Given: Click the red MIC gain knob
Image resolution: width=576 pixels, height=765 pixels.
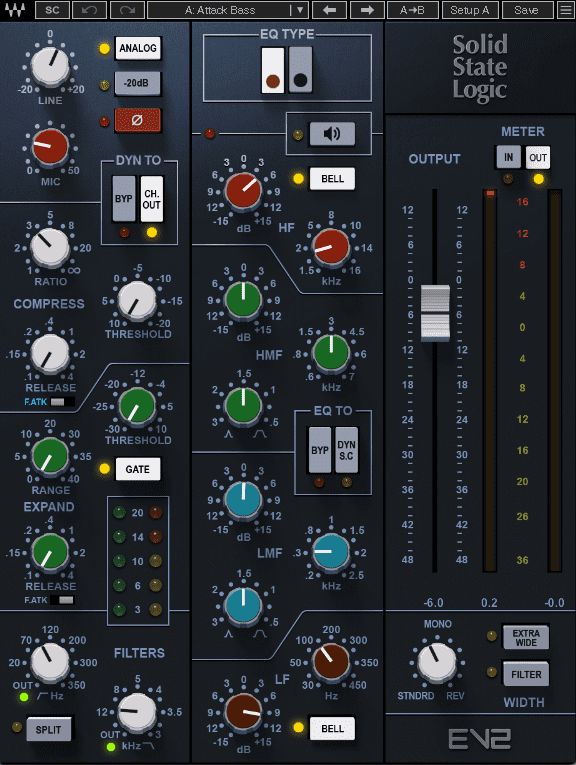Looking at the screenshot, I should (x=50, y=146).
